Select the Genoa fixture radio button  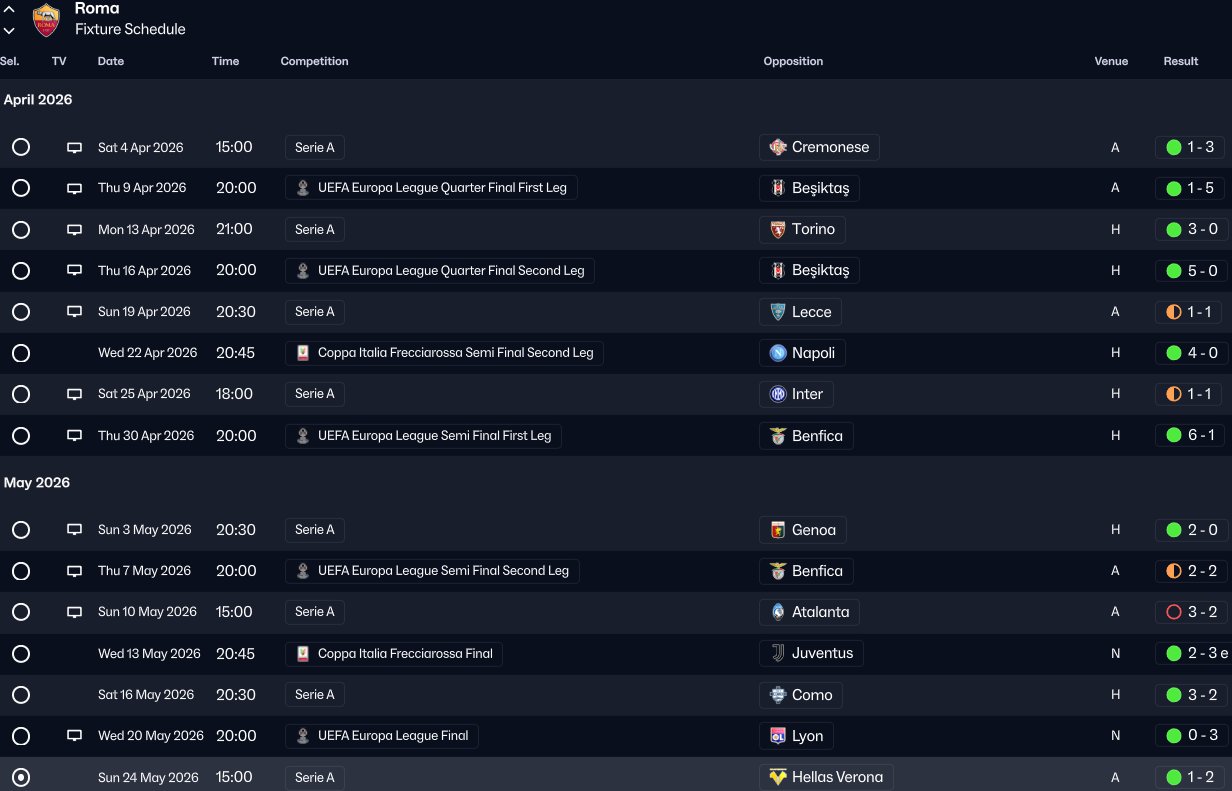(21, 530)
